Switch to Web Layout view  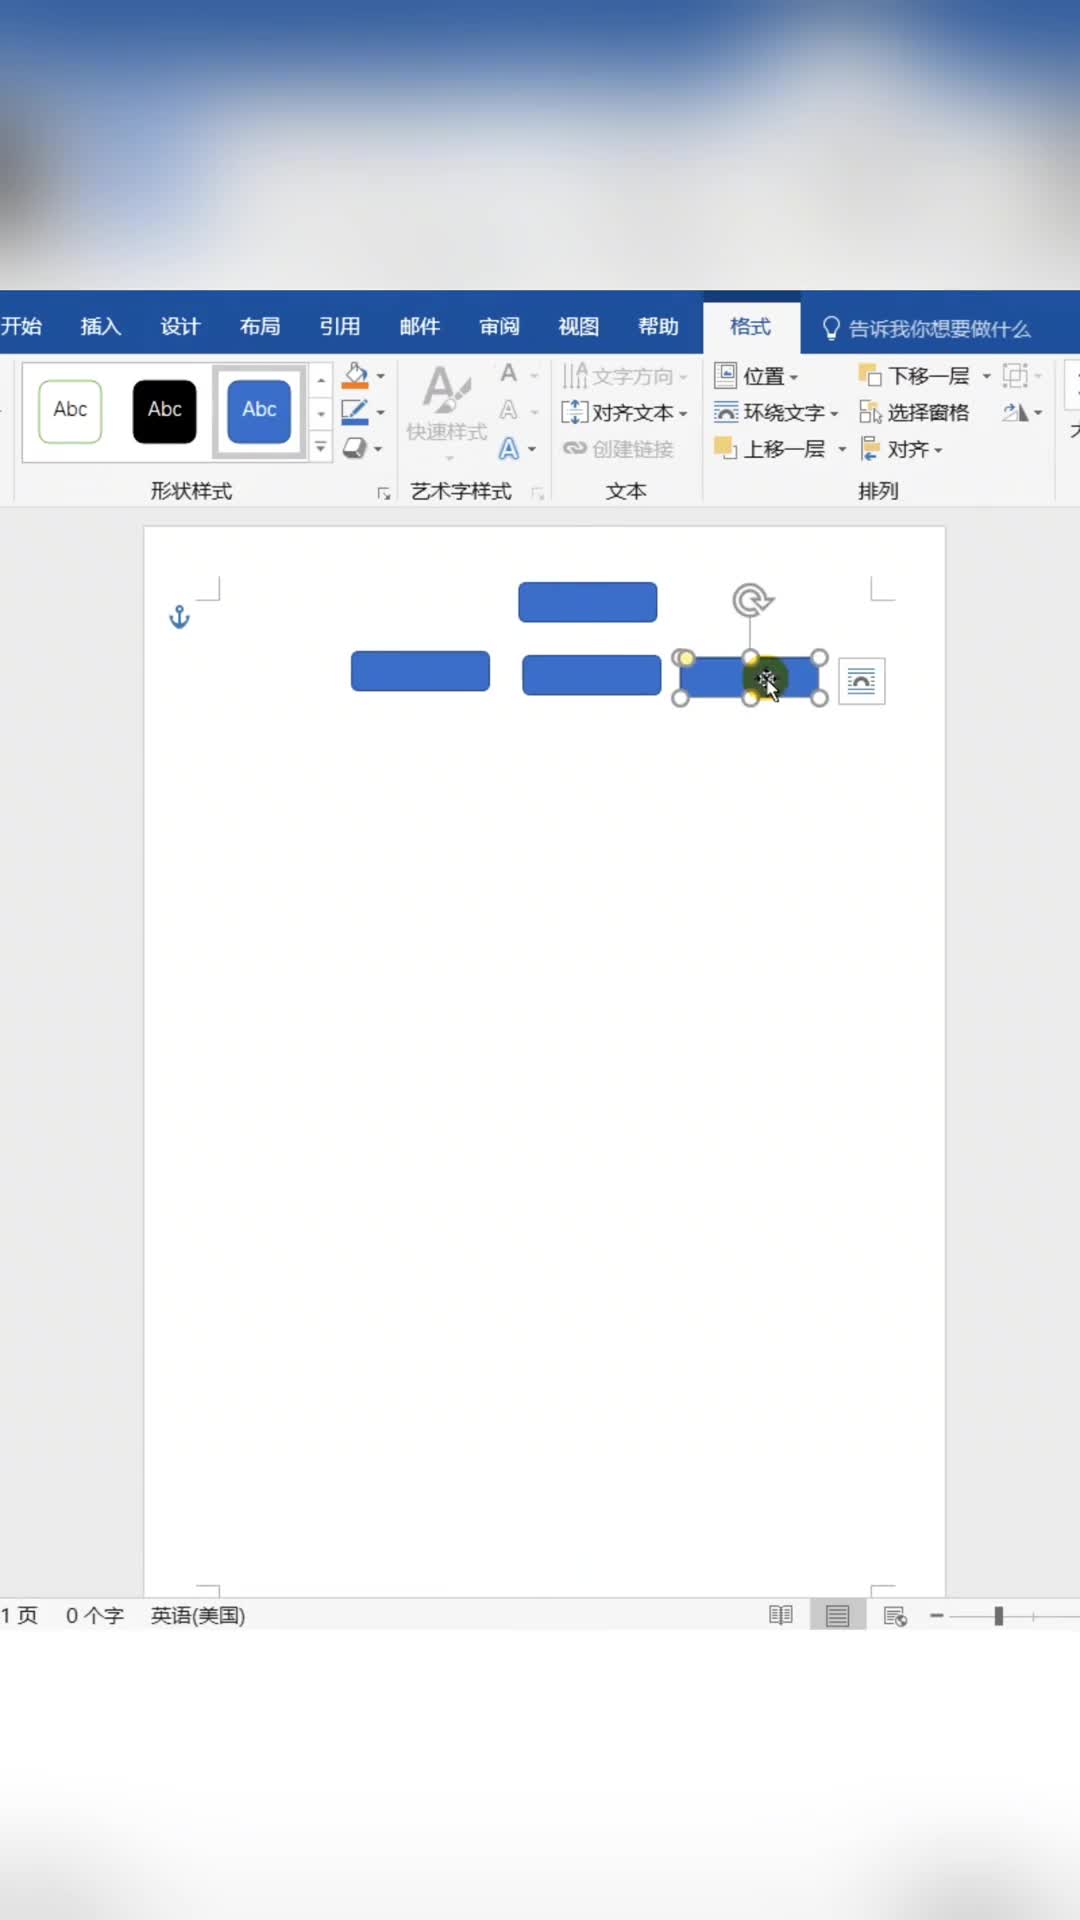click(x=895, y=1615)
